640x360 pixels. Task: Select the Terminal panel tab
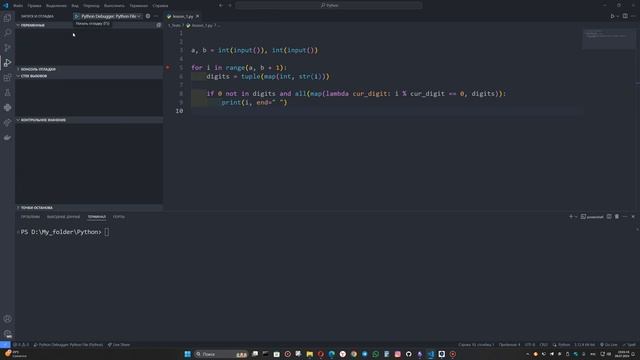pyautogui.click(x=97, y=217)
